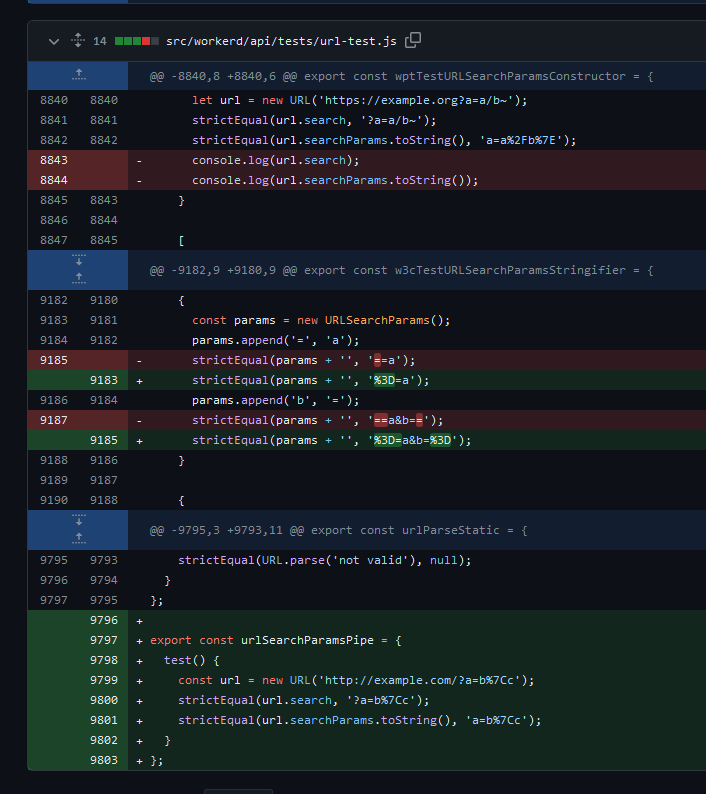The height and width of the screenshot is (794, 706).
Task: Click old line number 8841
Action: coord(54,120)
